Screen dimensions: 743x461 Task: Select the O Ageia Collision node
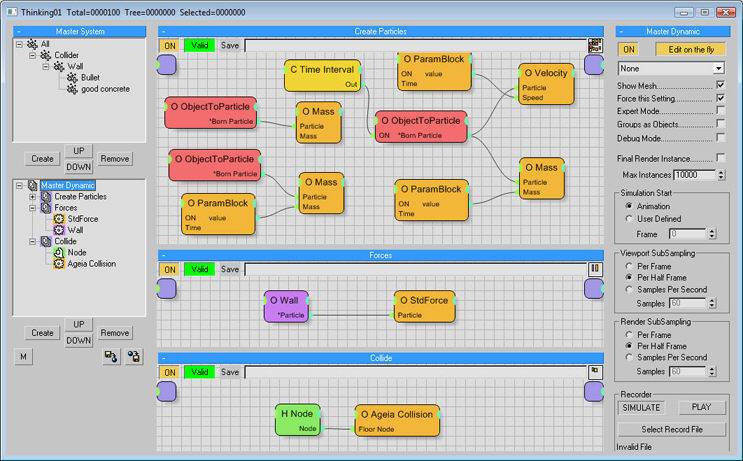click(x=397, y=420)
